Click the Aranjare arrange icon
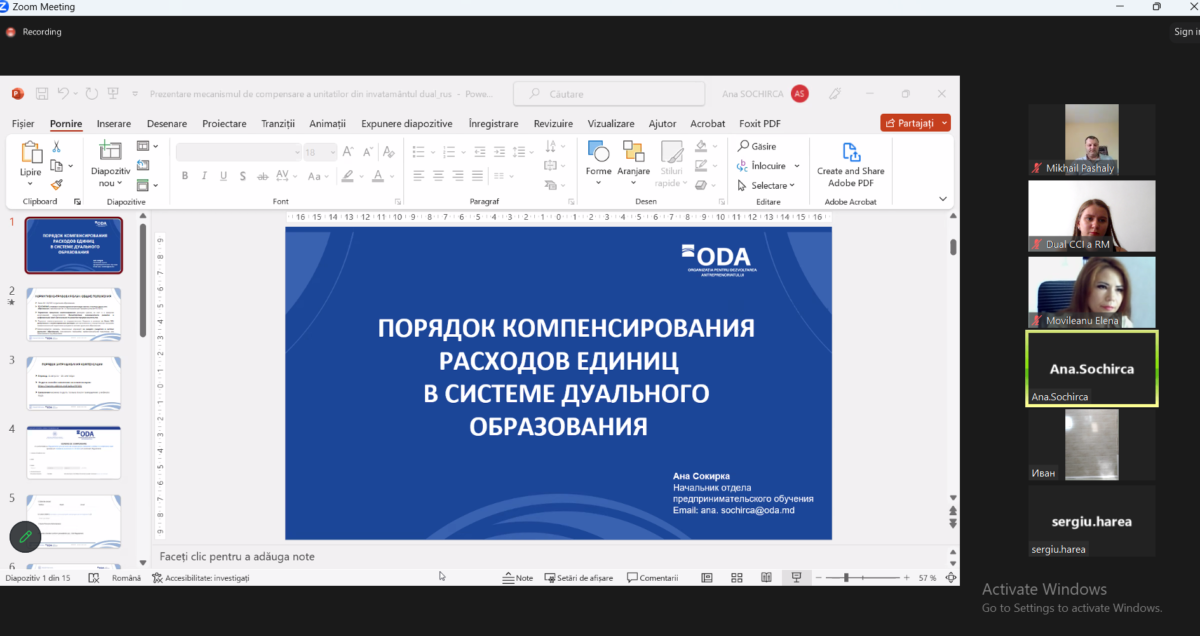 click(x=633, y=152)
